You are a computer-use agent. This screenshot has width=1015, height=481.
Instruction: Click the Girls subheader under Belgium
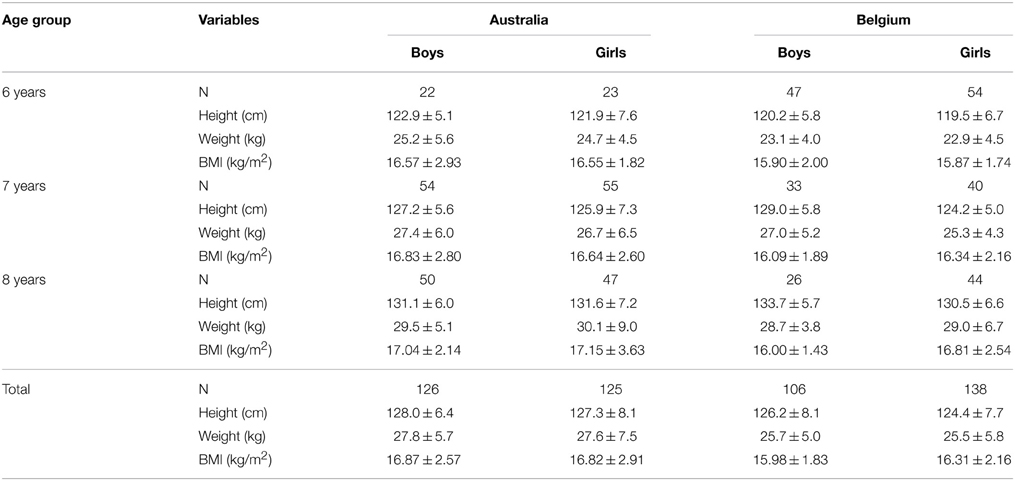pyautogui.click(x=976, y=54)
